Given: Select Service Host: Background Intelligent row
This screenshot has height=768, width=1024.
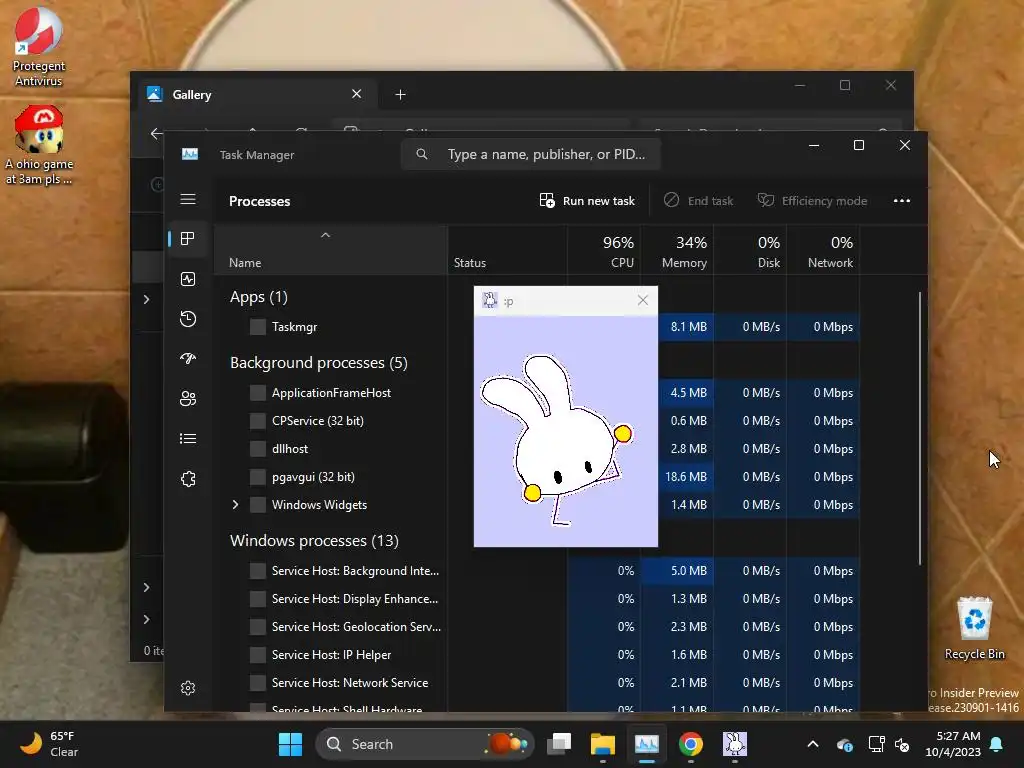Looking at the screenshot, I should (x=536, y=571).
